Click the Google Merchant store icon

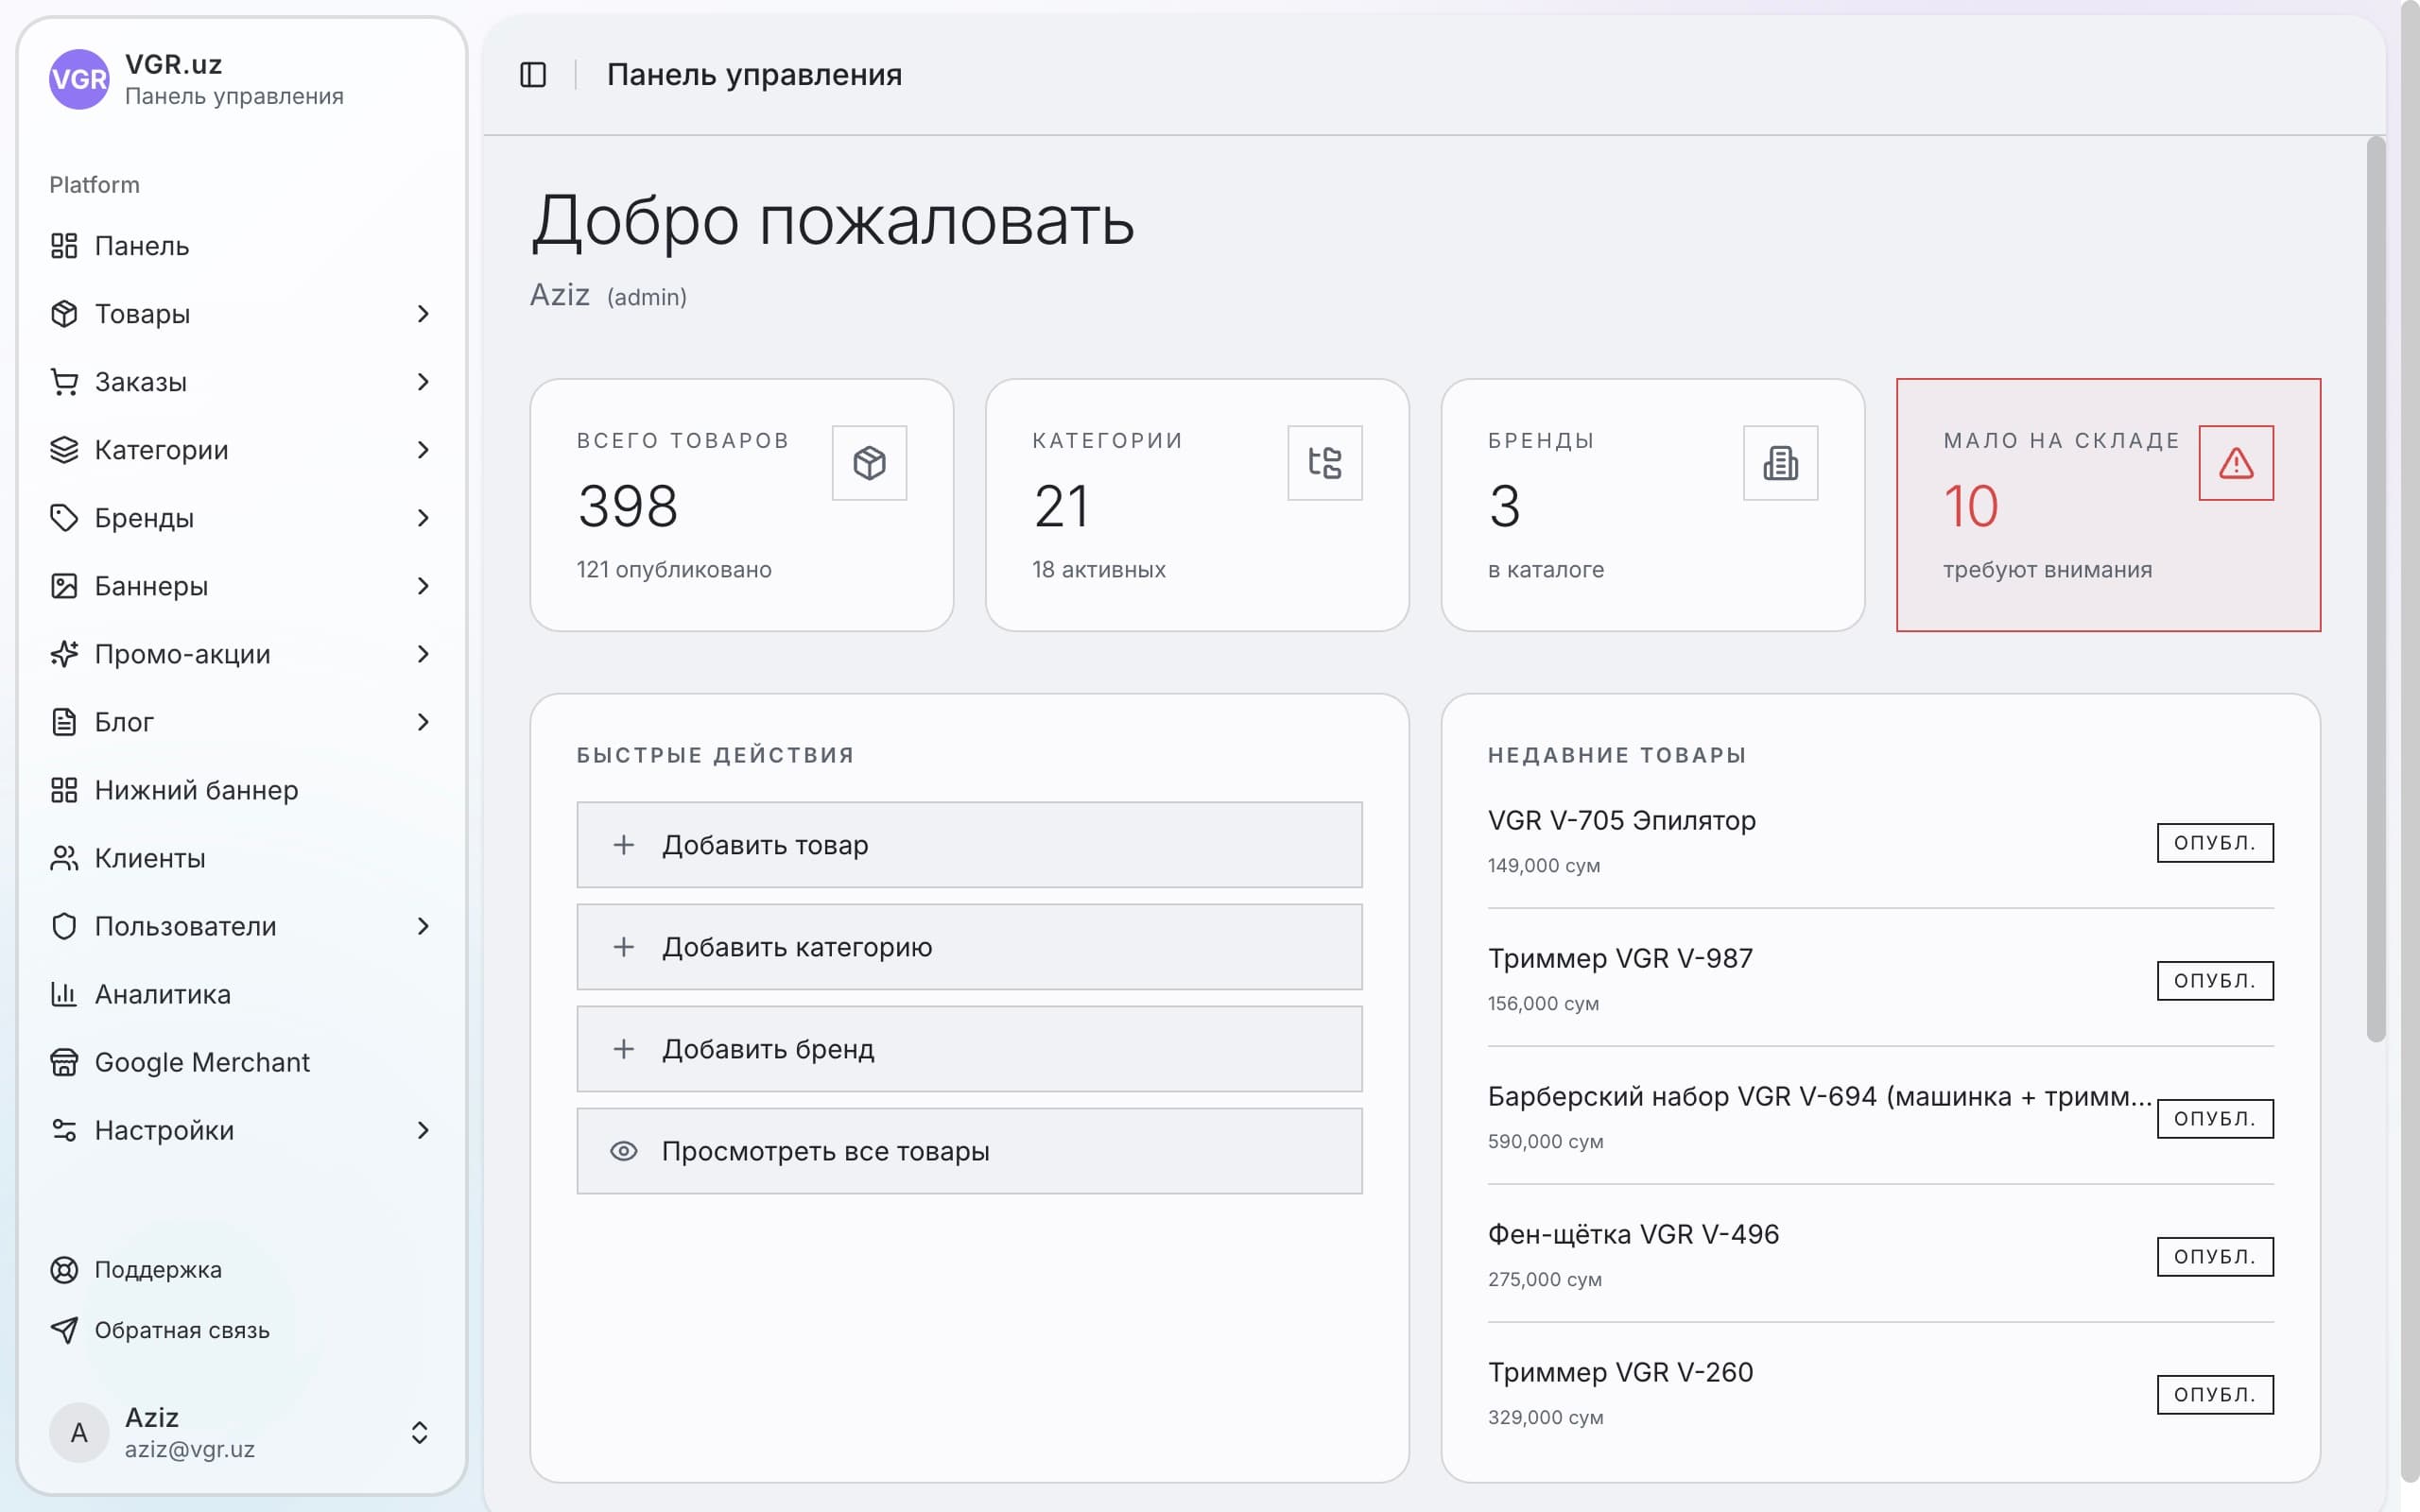point(64,1062)
